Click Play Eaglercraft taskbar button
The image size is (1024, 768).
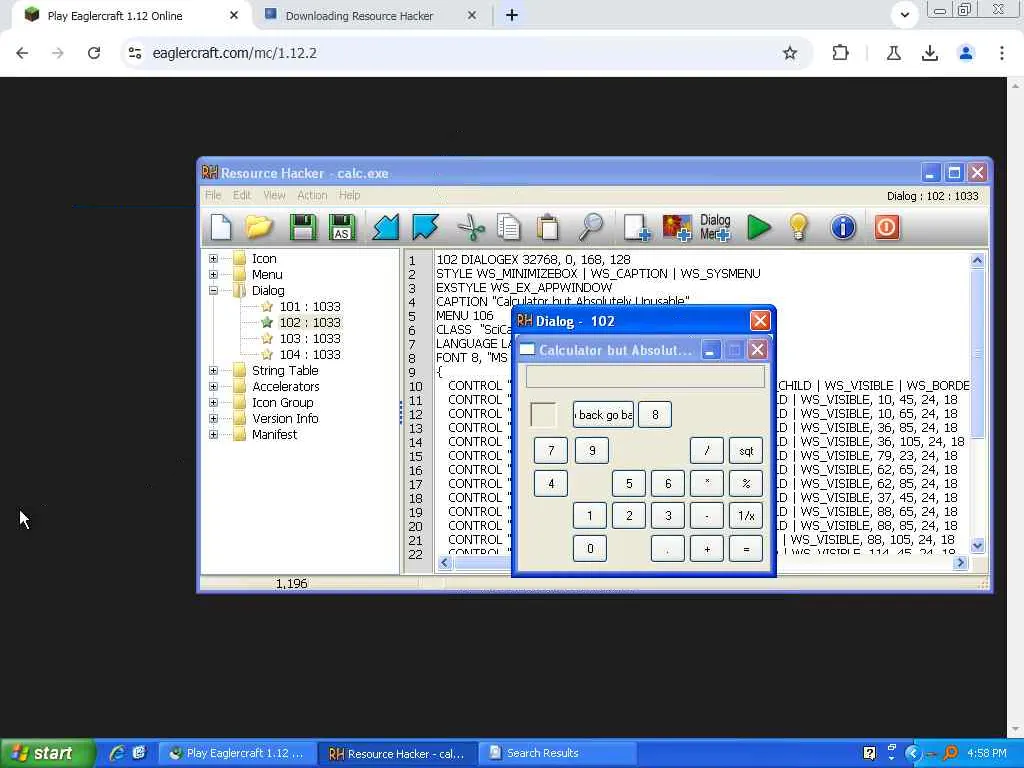[x=238, y=753]
